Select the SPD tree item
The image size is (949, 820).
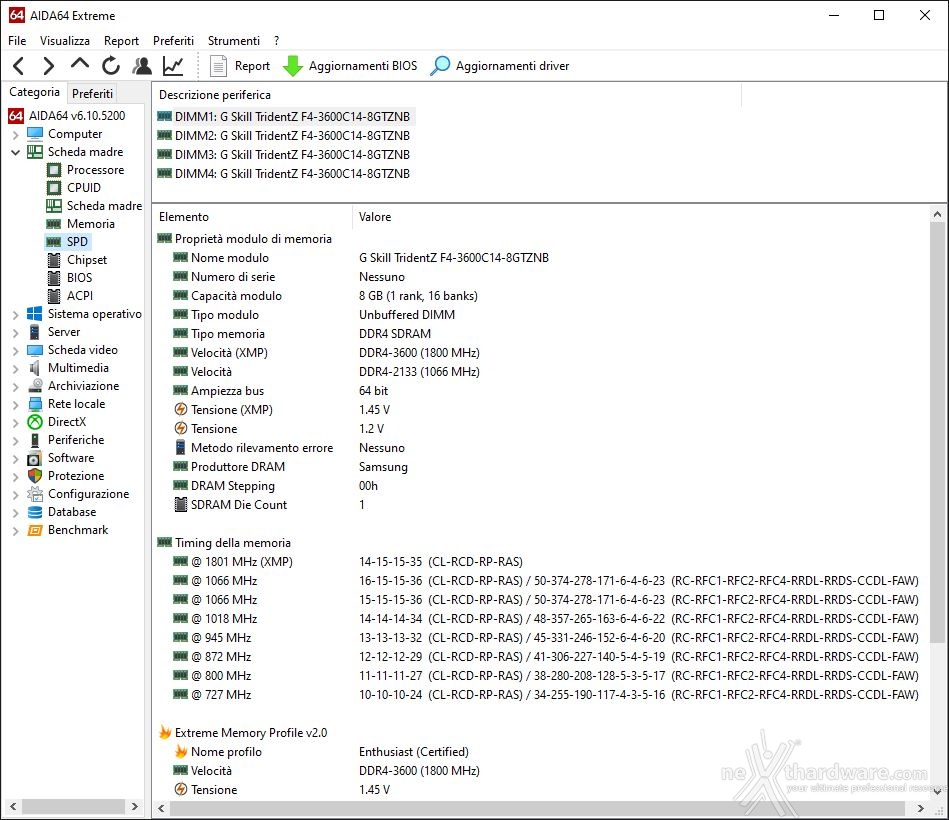[x=68, y=241]
